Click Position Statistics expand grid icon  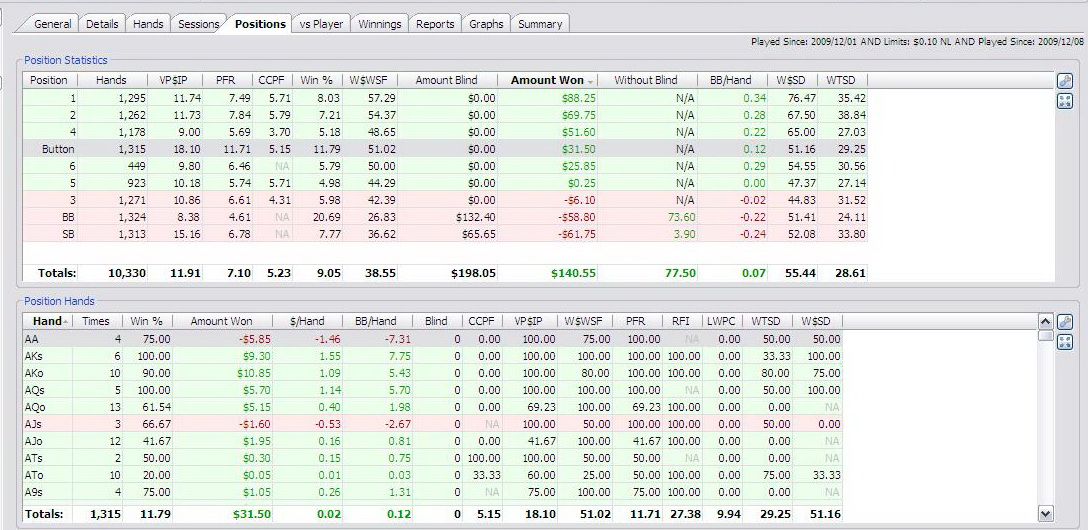coord(1065,100)
